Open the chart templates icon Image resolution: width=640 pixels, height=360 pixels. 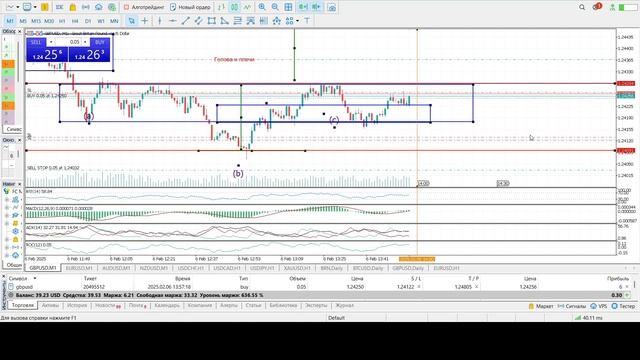[x=27, y=7]
